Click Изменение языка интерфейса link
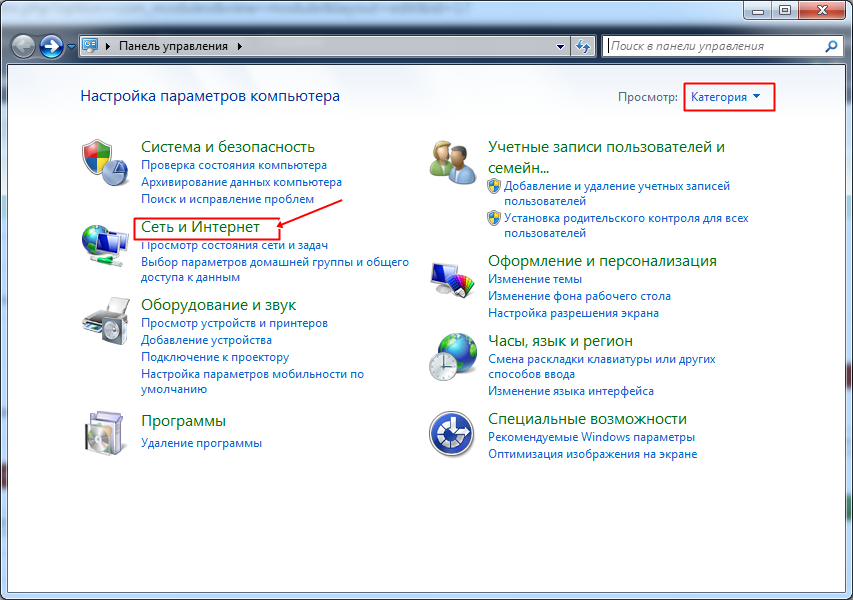 point(571,391)
